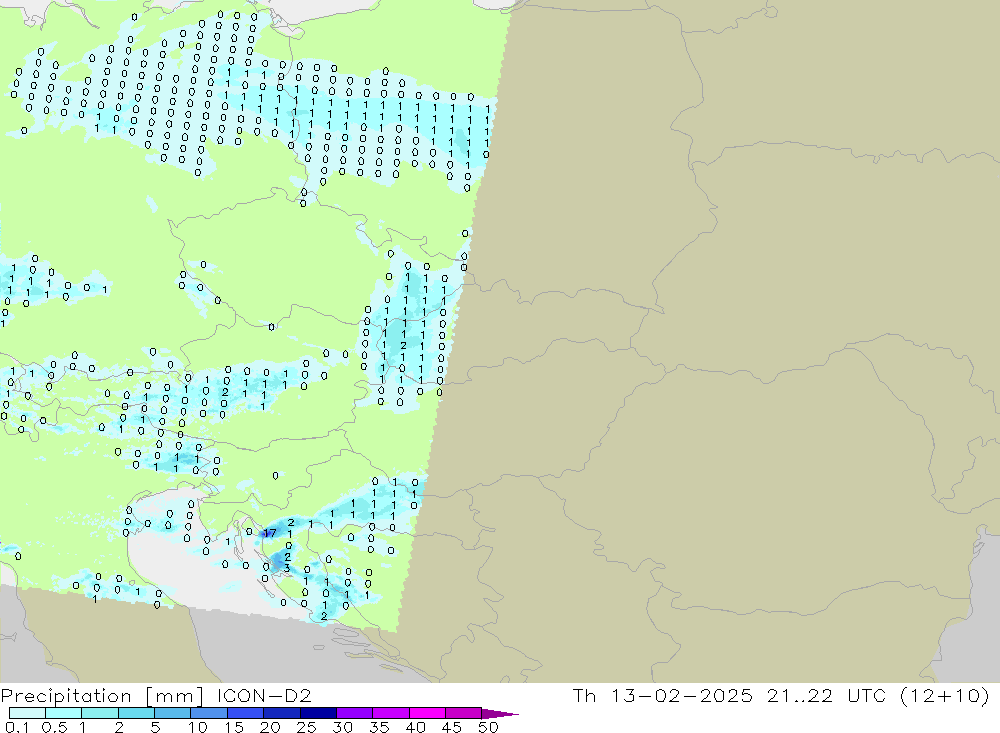
Task: Click the legend swatch between 35 and 40
Action: click(390, 713)
